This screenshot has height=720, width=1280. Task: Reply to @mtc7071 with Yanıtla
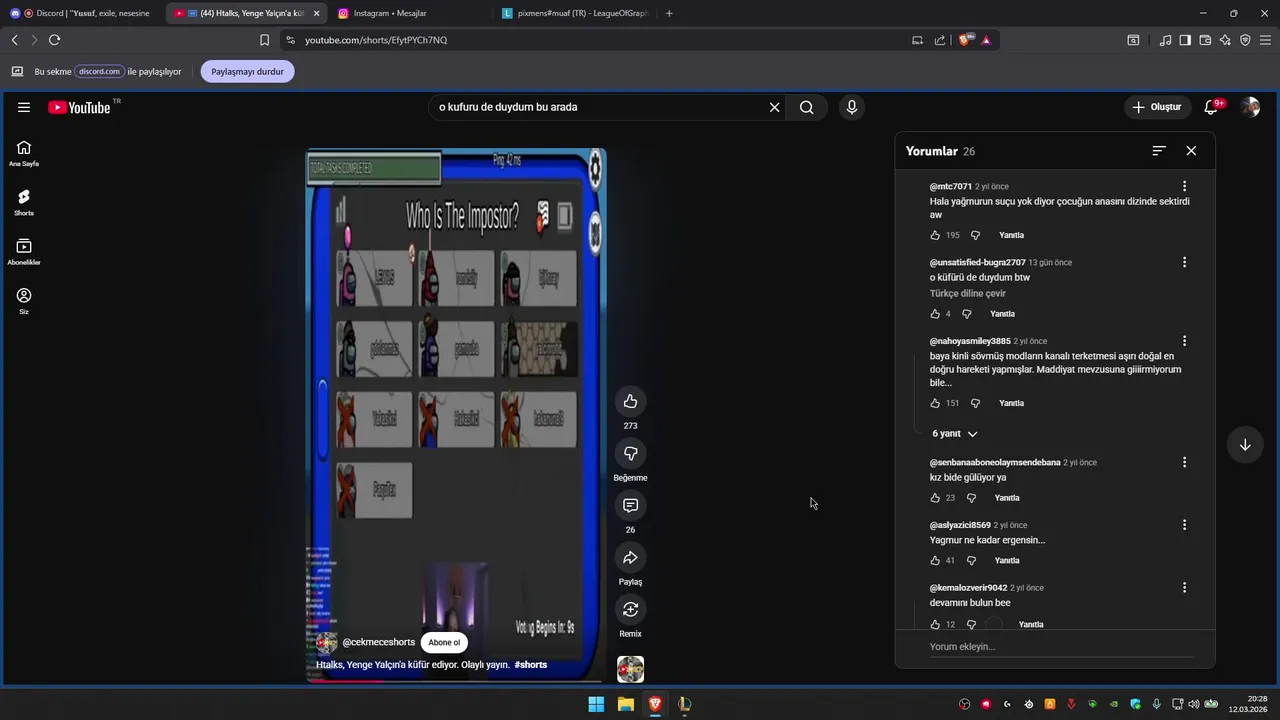pyautogui.click(x=1012, y=235)
